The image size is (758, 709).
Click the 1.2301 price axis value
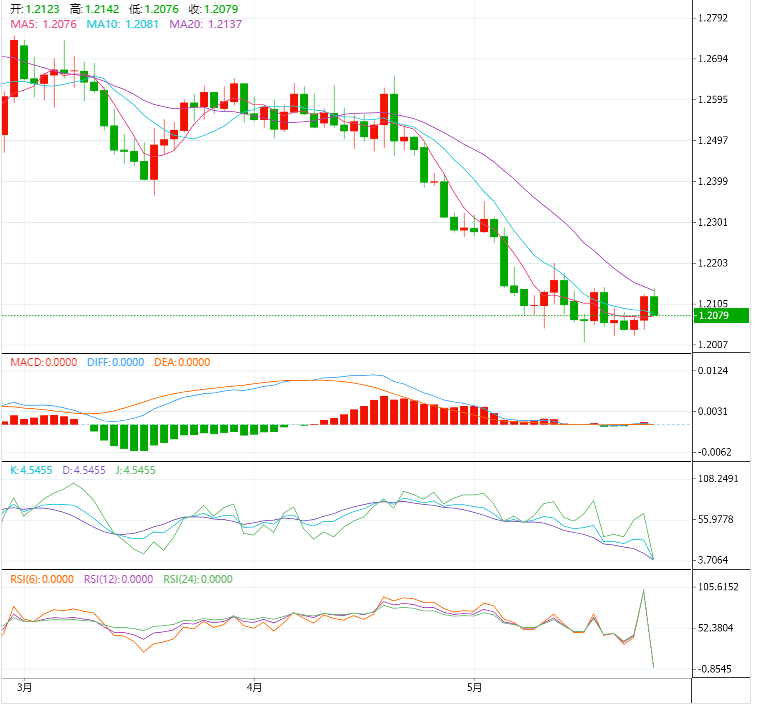713,223
